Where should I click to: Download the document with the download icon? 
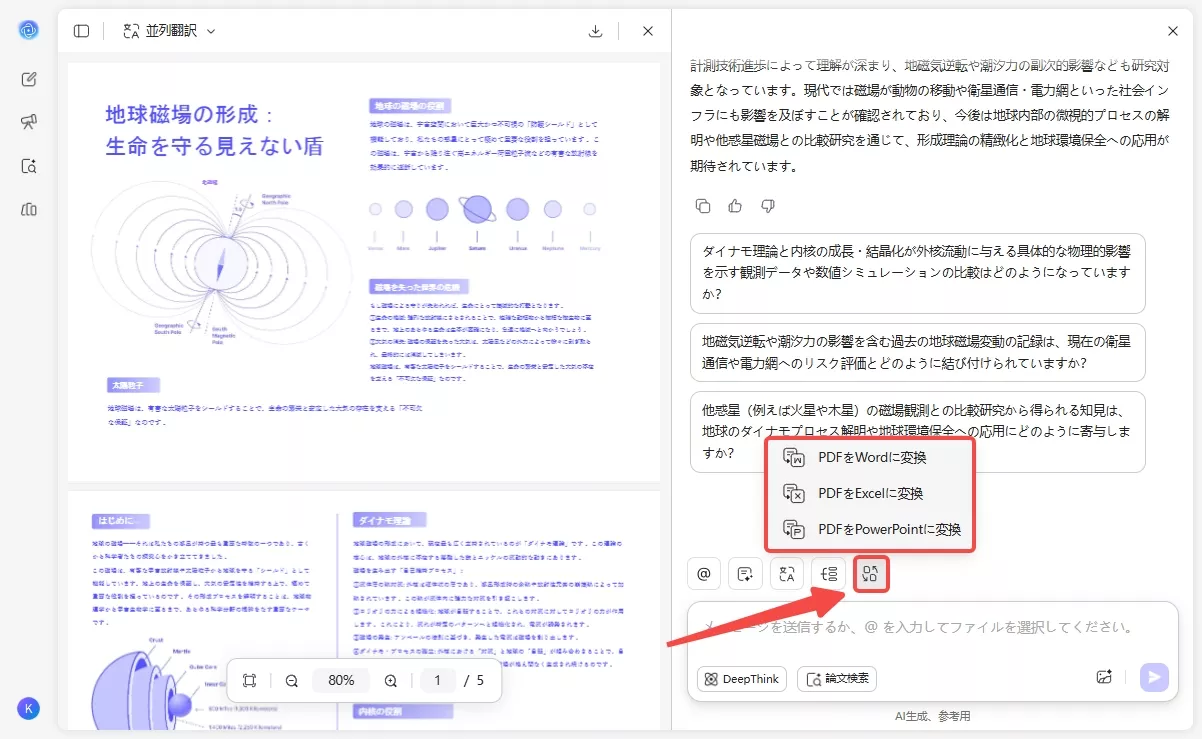coord(596,31)
